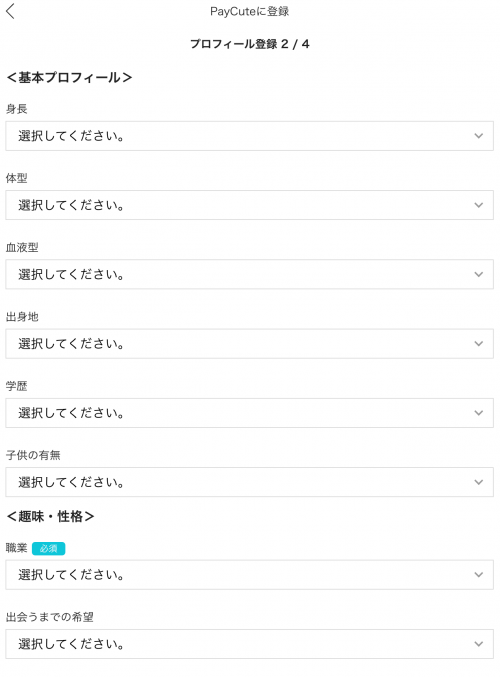The width and height of the screenshot is (500, 677).
Task: Open the 出身地 dropdown list
Action: pyautogui.click(x=250, y=344)
